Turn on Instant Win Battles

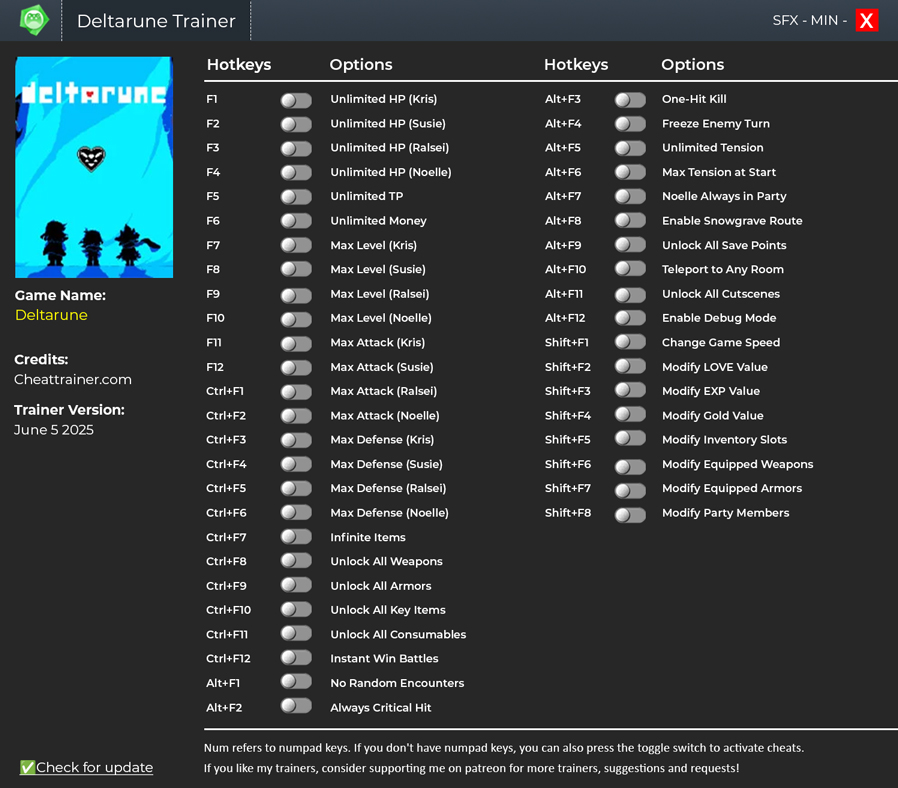(296, 657)
